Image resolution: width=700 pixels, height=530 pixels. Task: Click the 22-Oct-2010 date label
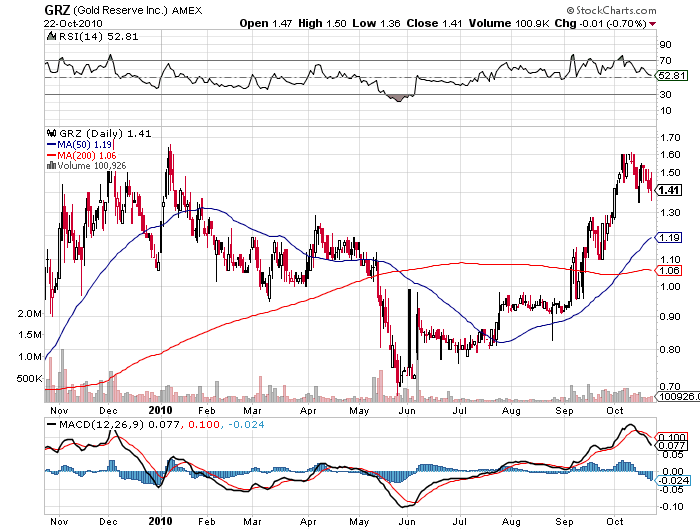[73, 24]
